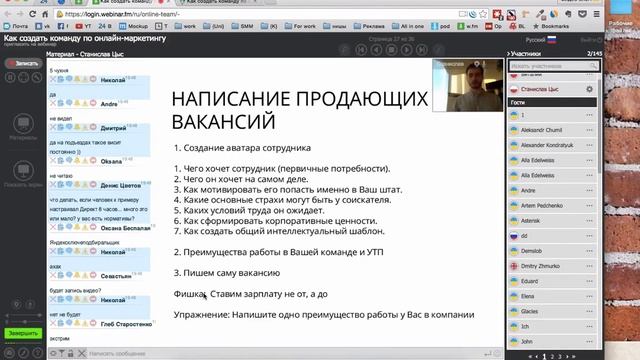Click the Pocket extension icon
The image size is (640, 360).
(x=582, y=14)
